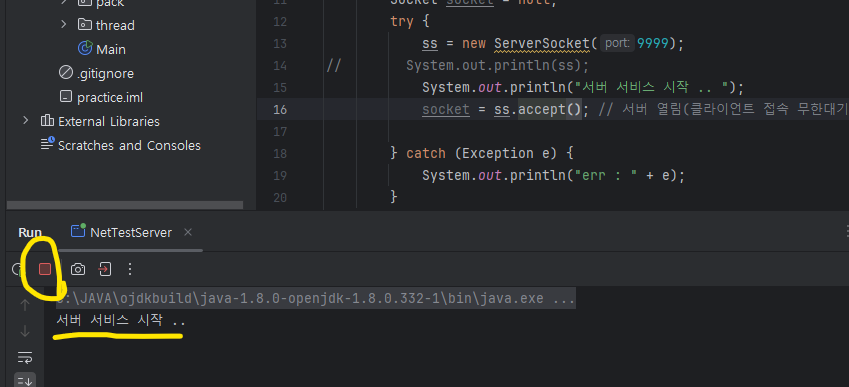Click 'accept()' on line 16
Viewport: 849px width, 387px height.
pos(550,109)
